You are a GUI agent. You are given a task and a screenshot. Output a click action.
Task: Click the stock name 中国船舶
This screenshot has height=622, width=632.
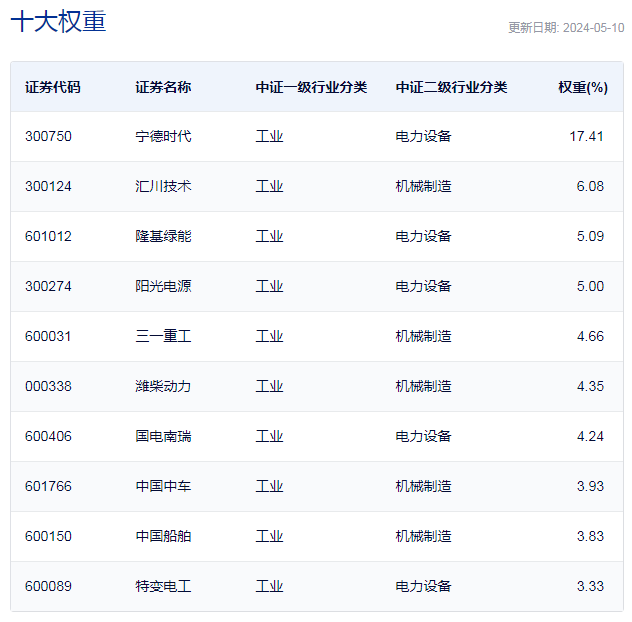click(x=163, y=536)
